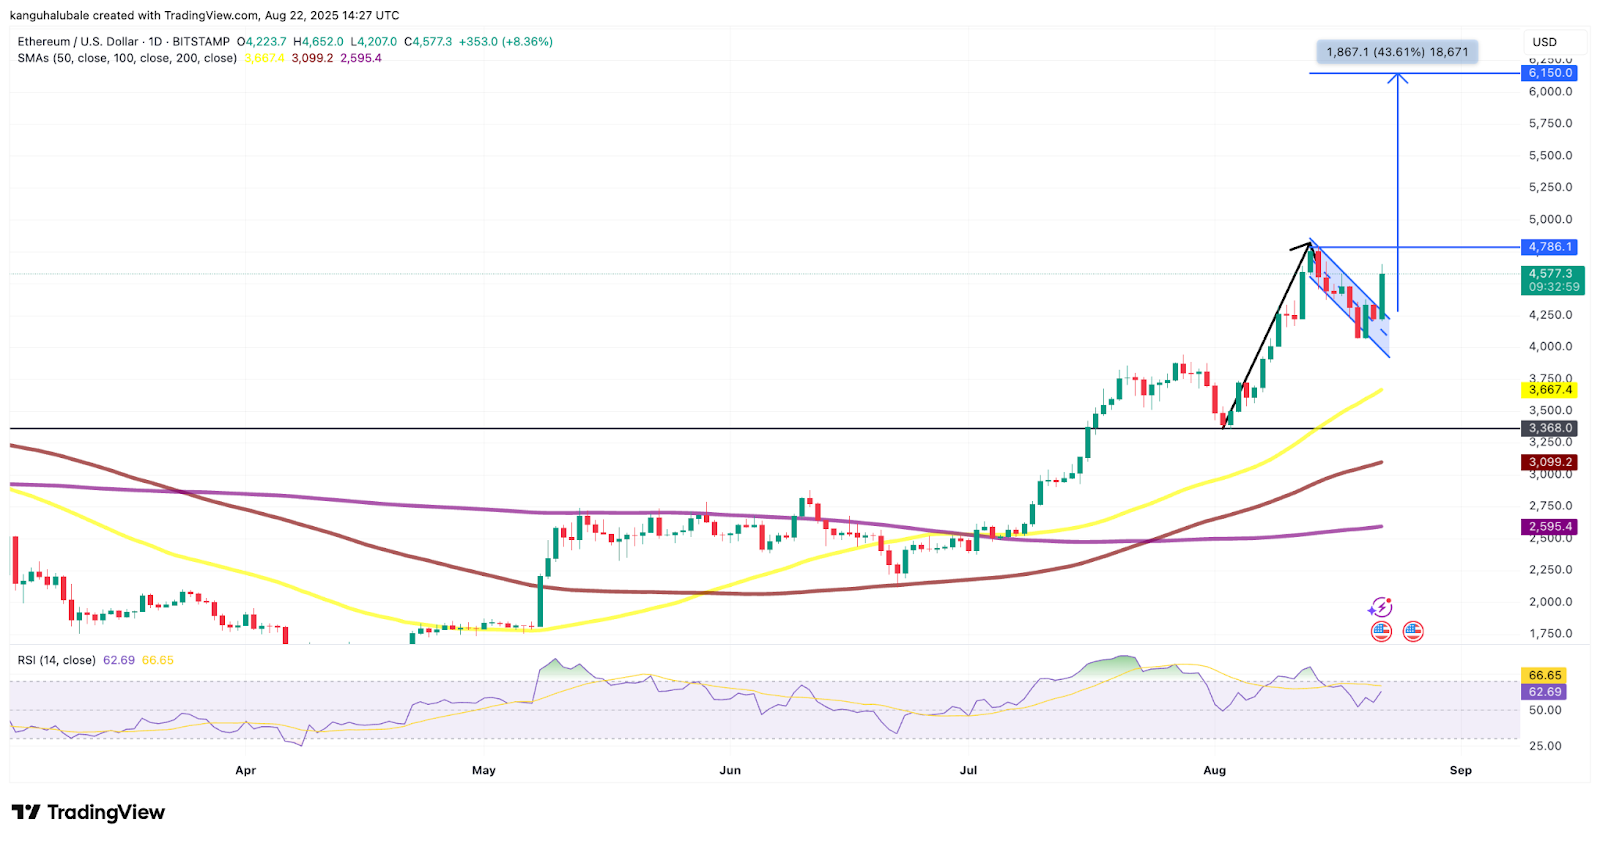
Task: Click the measurement box showing 1,867.1 (43.61%)
Action: tap(1397, 52)
